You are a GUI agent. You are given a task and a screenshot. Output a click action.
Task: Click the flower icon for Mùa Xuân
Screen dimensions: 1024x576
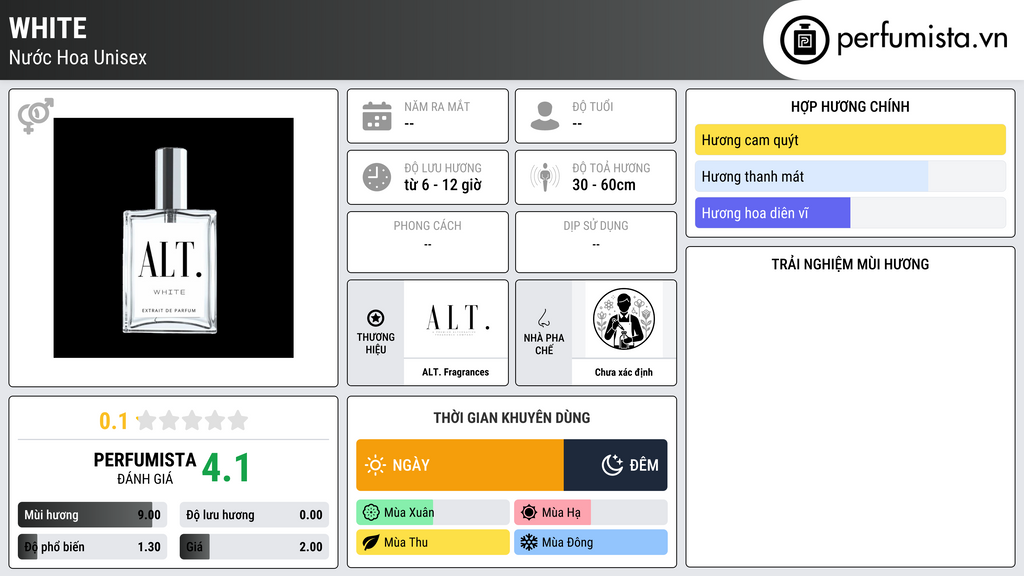click(x=370, y=513)
